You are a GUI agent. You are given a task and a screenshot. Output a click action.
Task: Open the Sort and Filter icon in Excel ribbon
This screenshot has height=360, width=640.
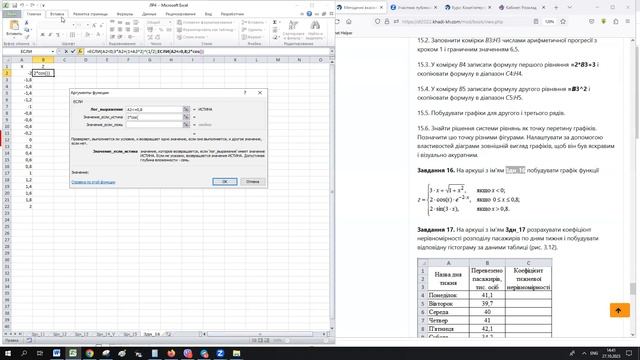[x=293, y=26]
